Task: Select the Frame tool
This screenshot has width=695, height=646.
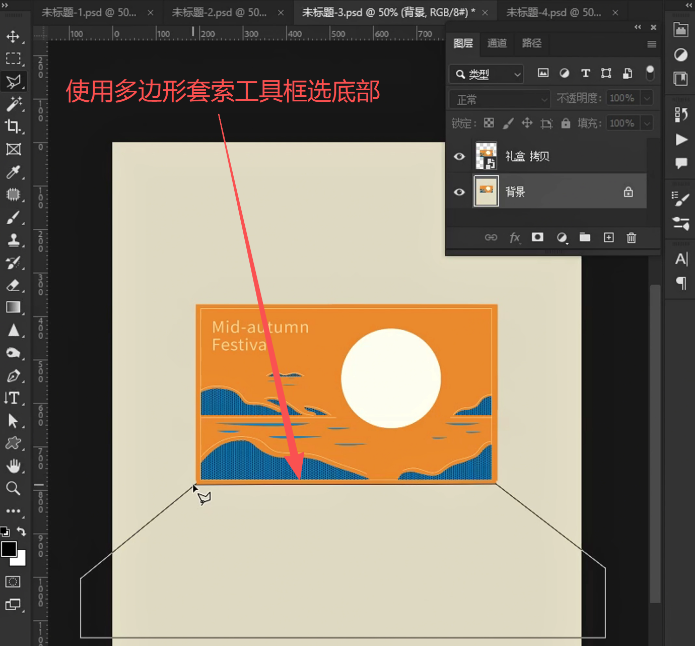Action: (13, 149)
